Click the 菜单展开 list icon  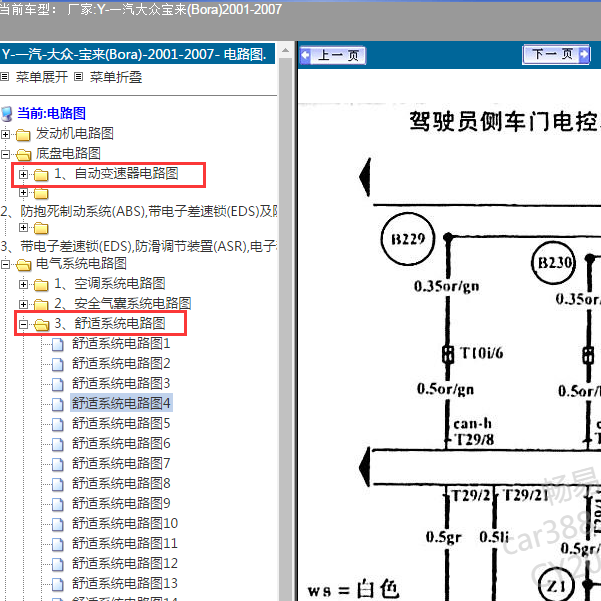[5, 77]
